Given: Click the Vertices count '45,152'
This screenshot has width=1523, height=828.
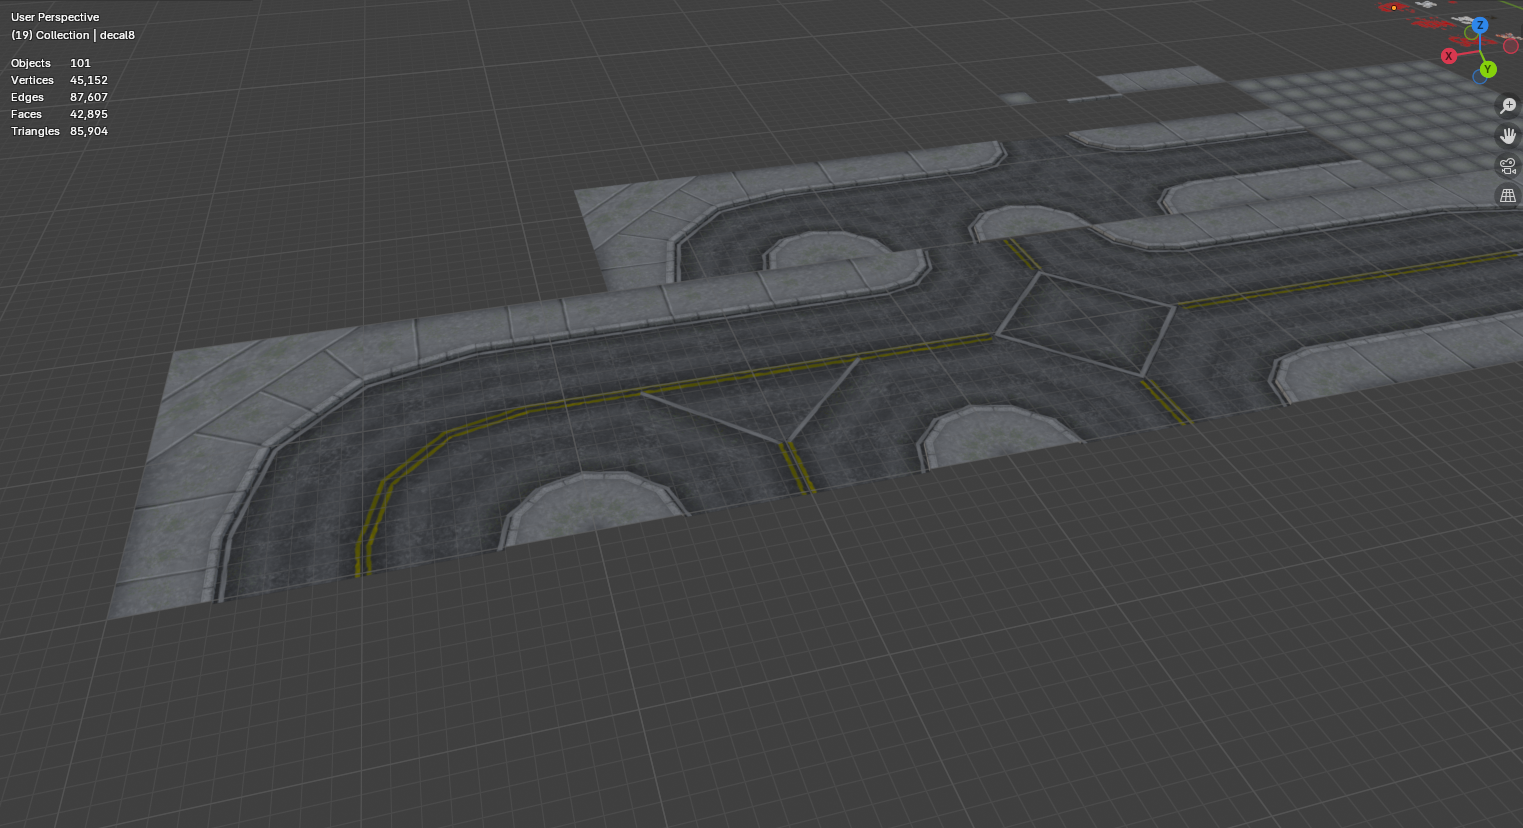Looking at the screenshot, I should [89, 80].
